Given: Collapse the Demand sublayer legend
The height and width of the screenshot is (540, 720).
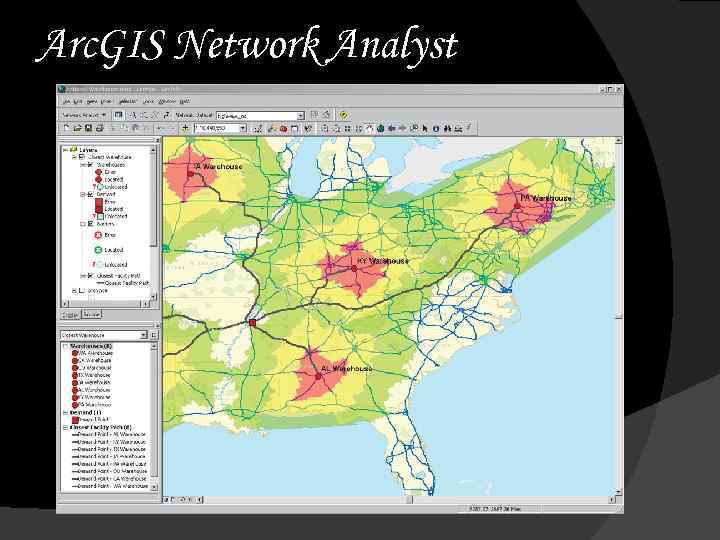Looking at the screenshot, I should point(83,194).
